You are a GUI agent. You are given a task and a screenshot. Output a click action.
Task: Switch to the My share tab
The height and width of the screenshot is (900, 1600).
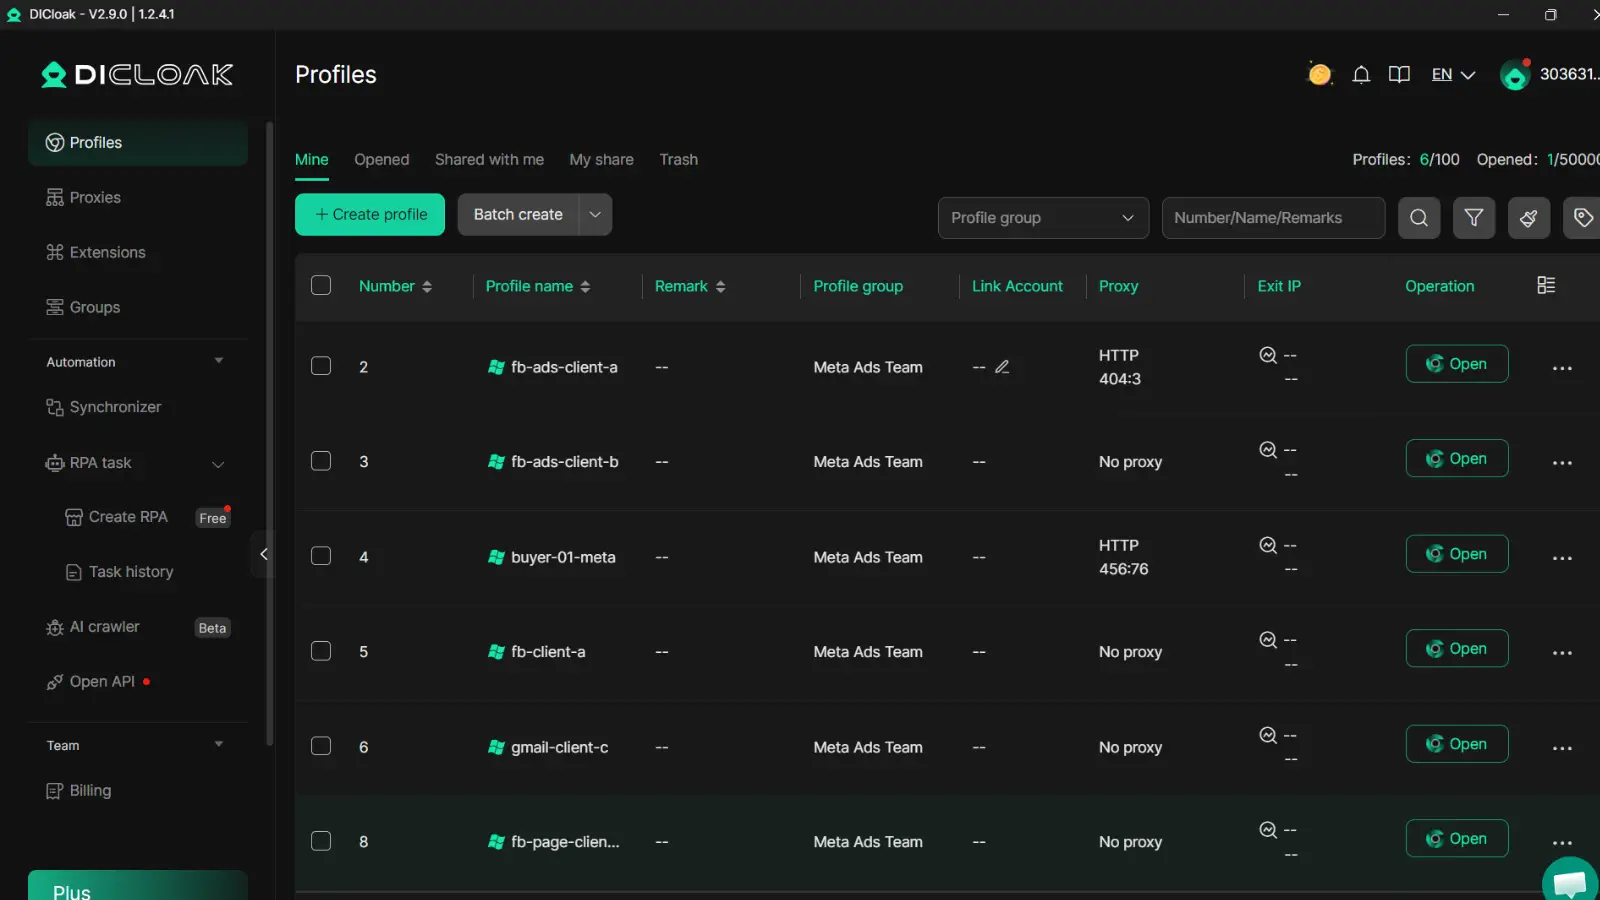click(601, 160)
